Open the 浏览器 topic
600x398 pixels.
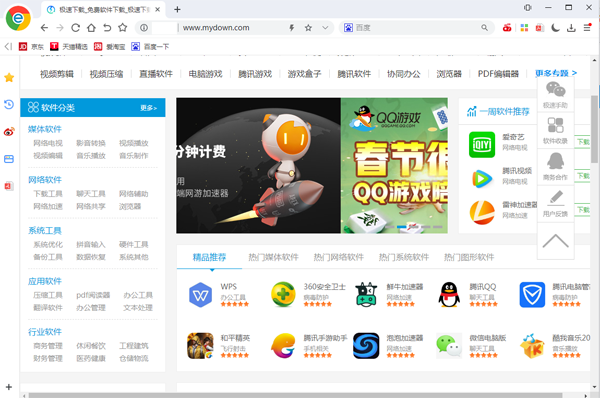point(449,74)
